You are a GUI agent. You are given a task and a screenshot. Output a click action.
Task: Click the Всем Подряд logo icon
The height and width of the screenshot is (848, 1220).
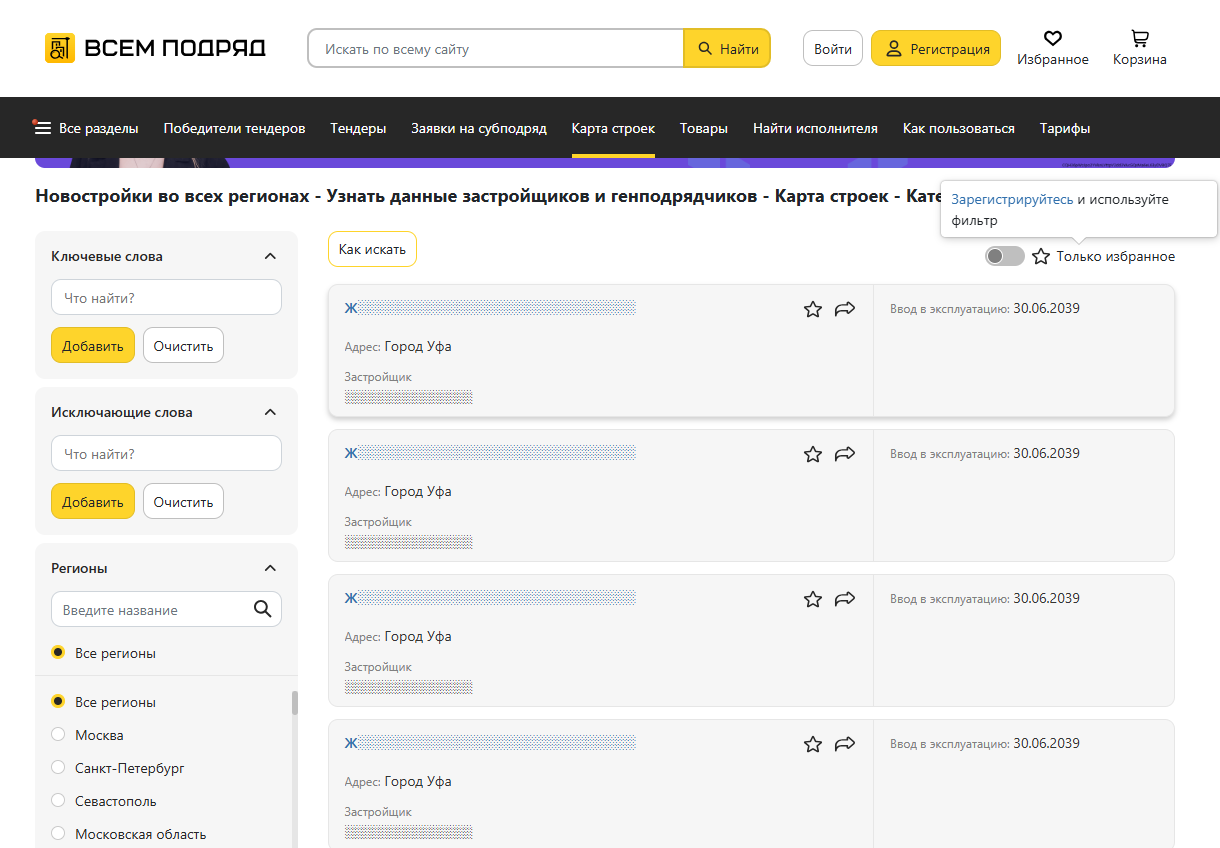(x=60, y=48)
